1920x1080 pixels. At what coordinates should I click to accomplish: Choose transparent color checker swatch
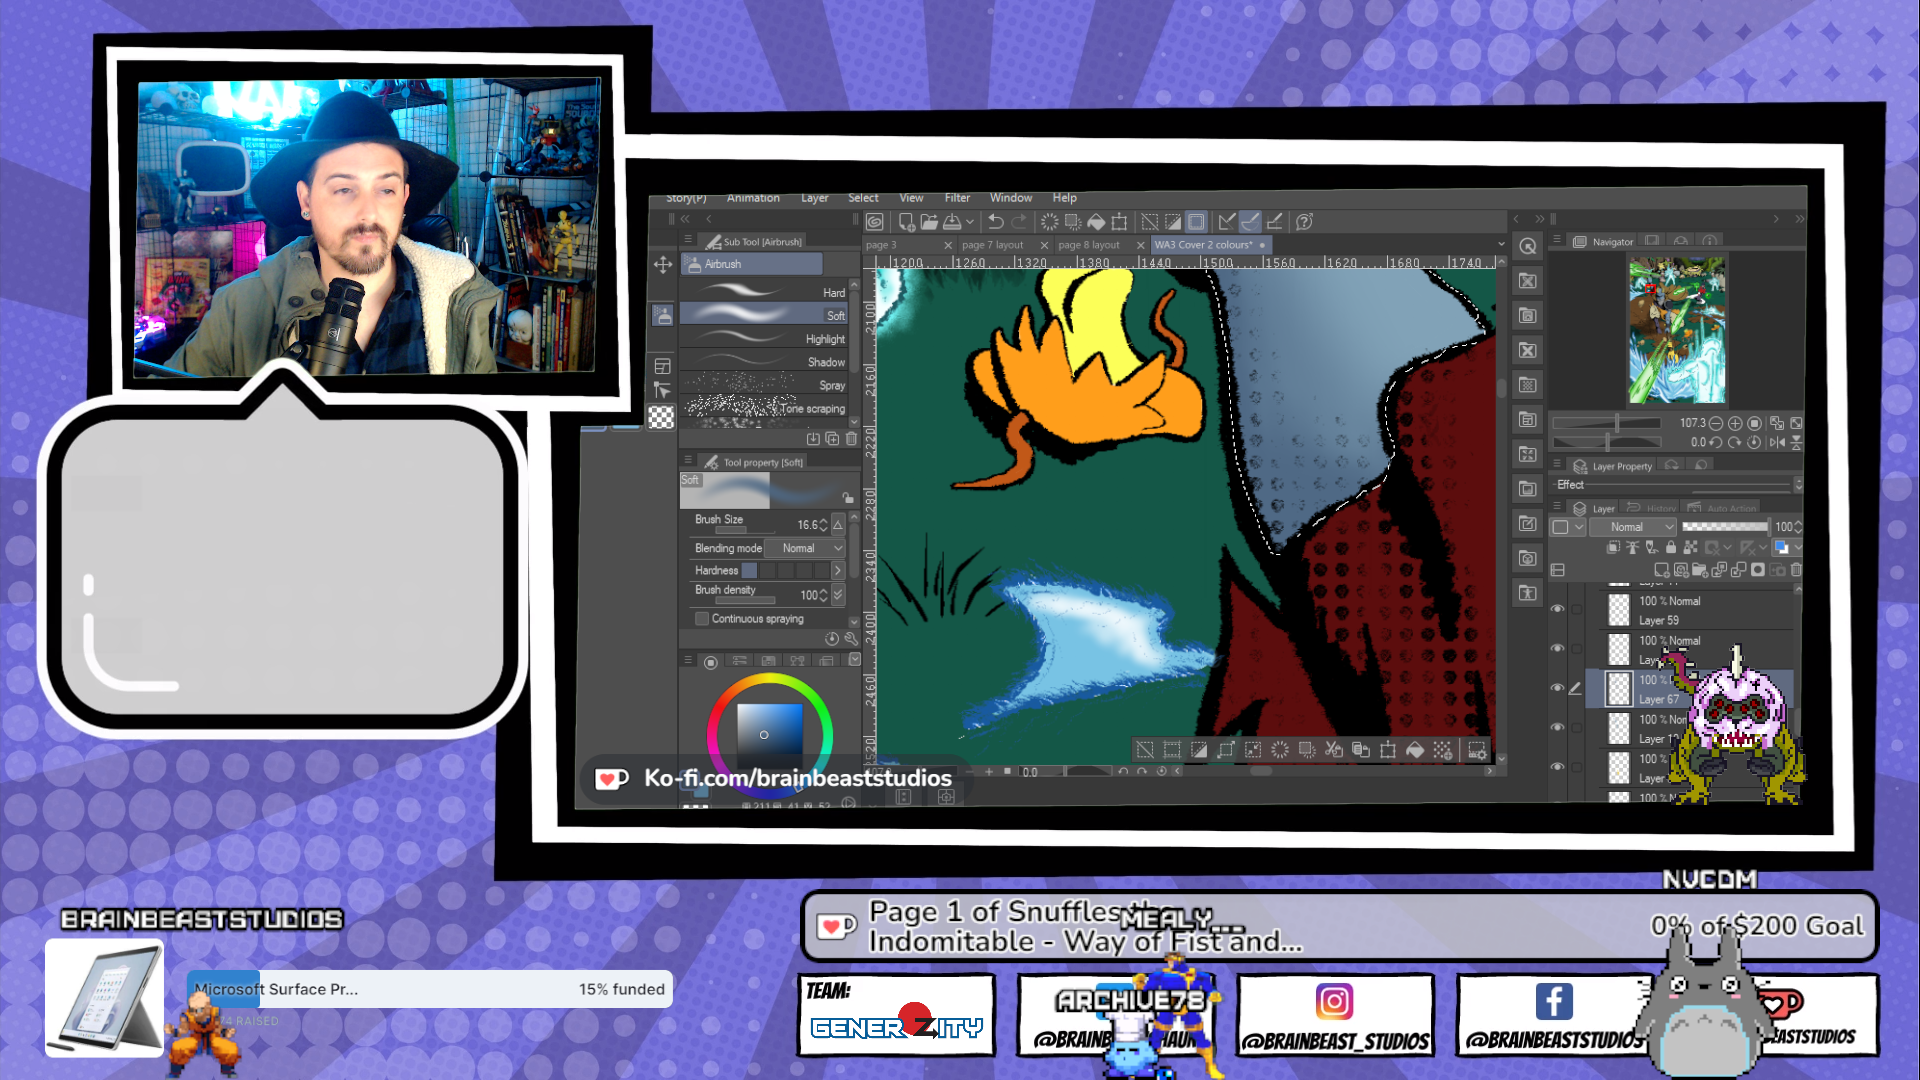tap(661, 418)
